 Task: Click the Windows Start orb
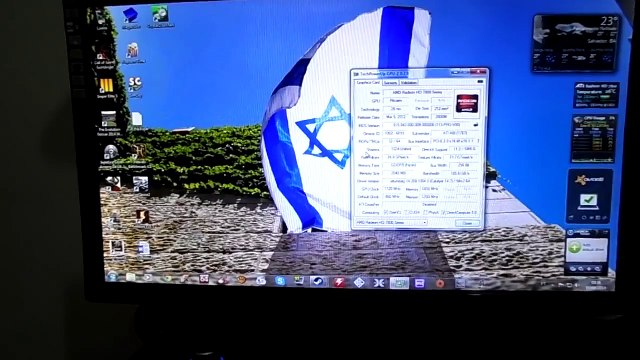112,276
